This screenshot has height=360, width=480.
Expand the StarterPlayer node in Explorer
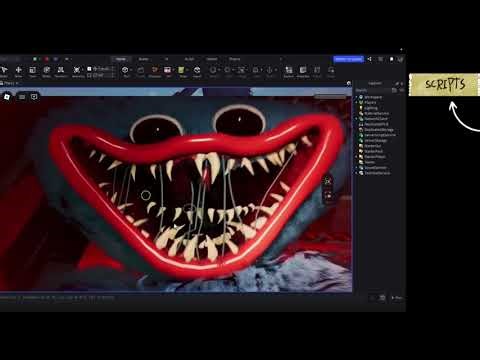(356, 157)
